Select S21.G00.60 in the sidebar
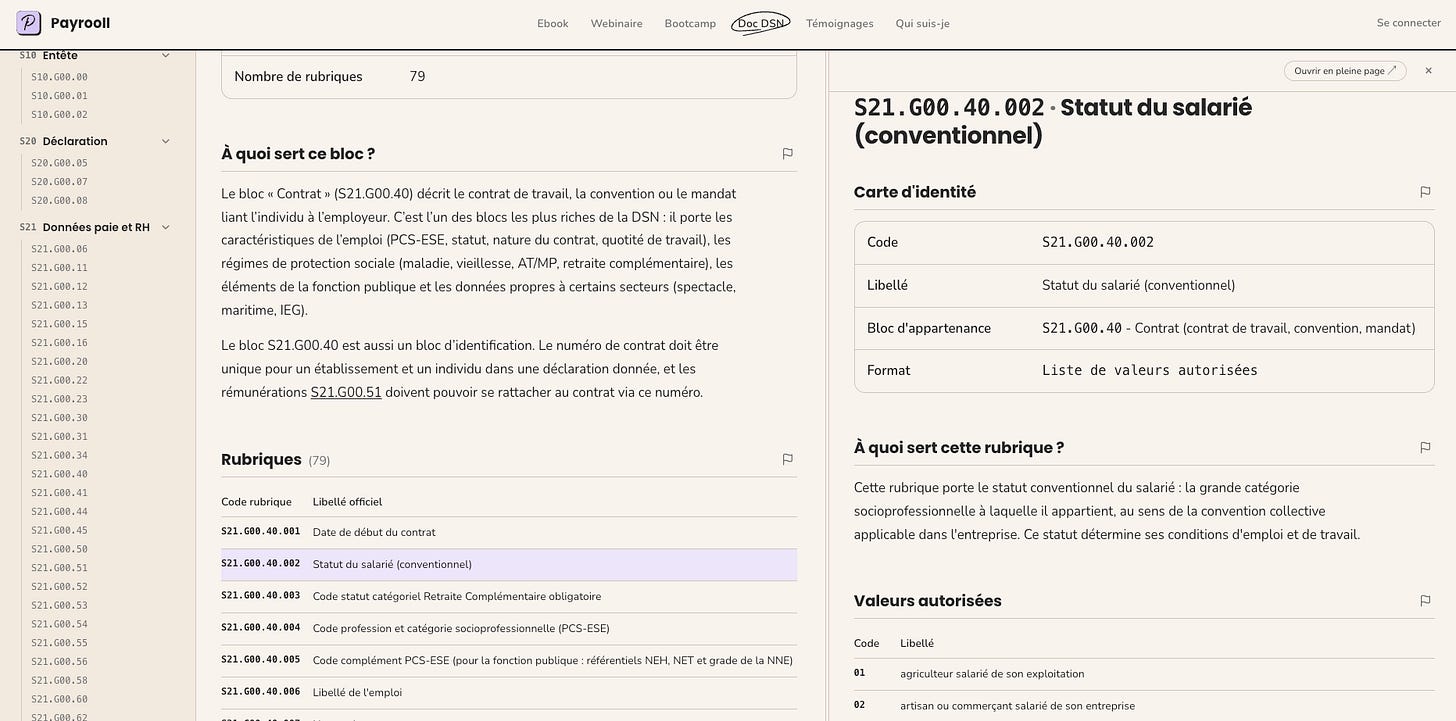Viewport: 1456px width, 721px height. pos(59,699)
